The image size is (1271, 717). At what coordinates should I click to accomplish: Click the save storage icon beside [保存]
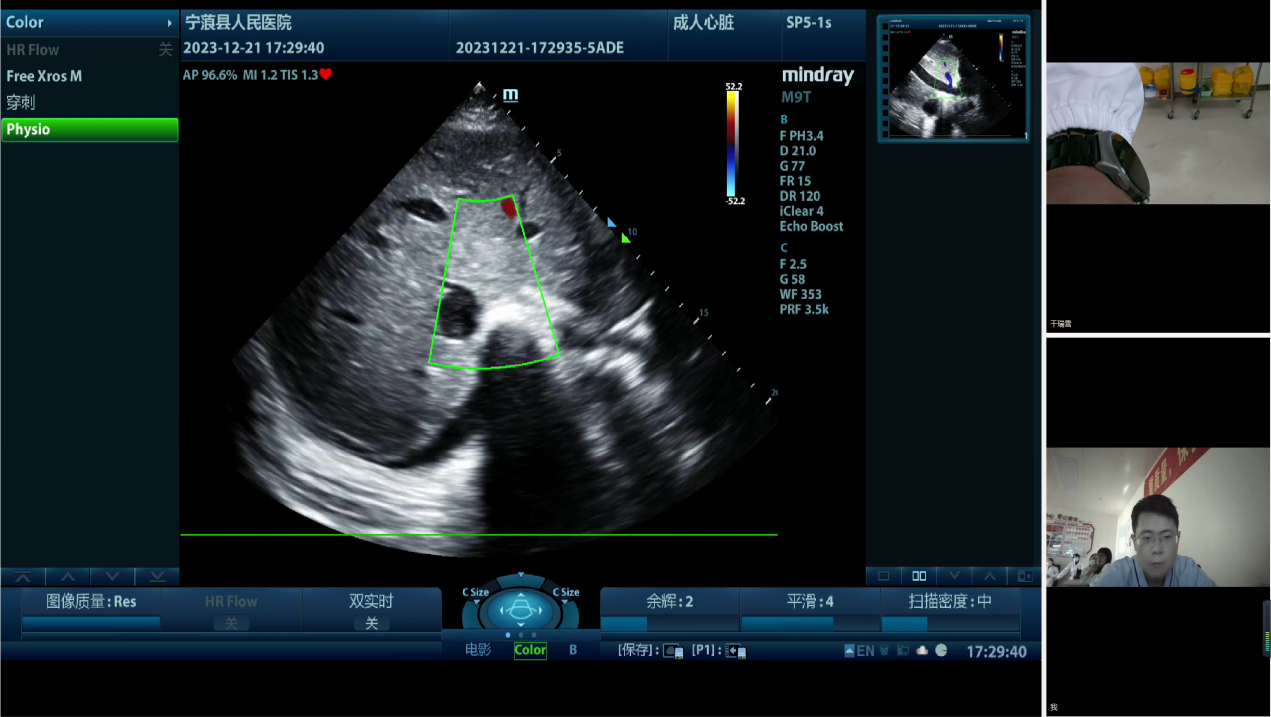click(672, 651)
